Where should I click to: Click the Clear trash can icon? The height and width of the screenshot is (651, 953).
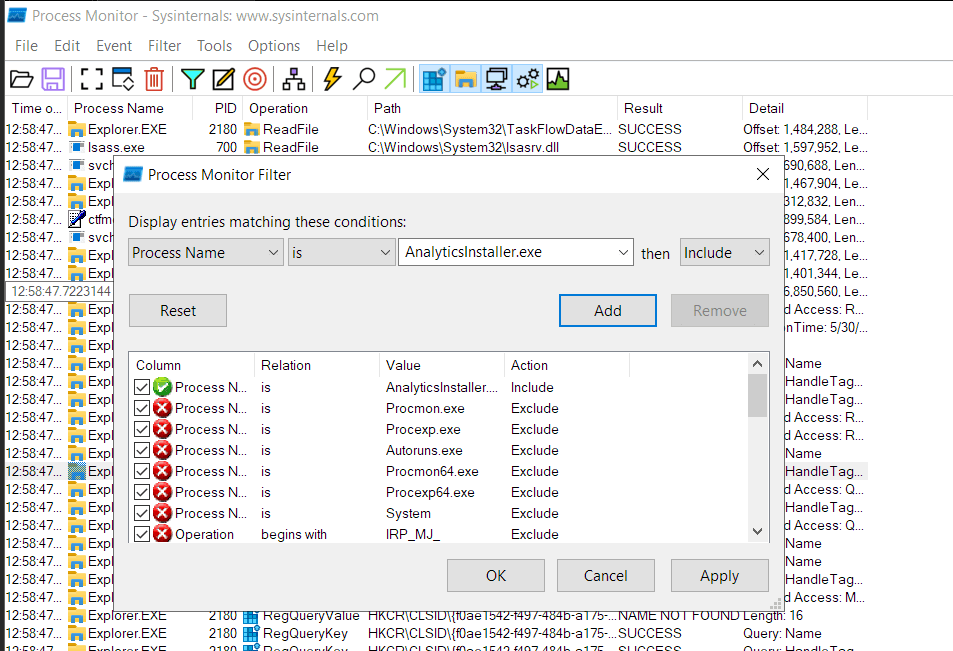(x=154, y=79)
